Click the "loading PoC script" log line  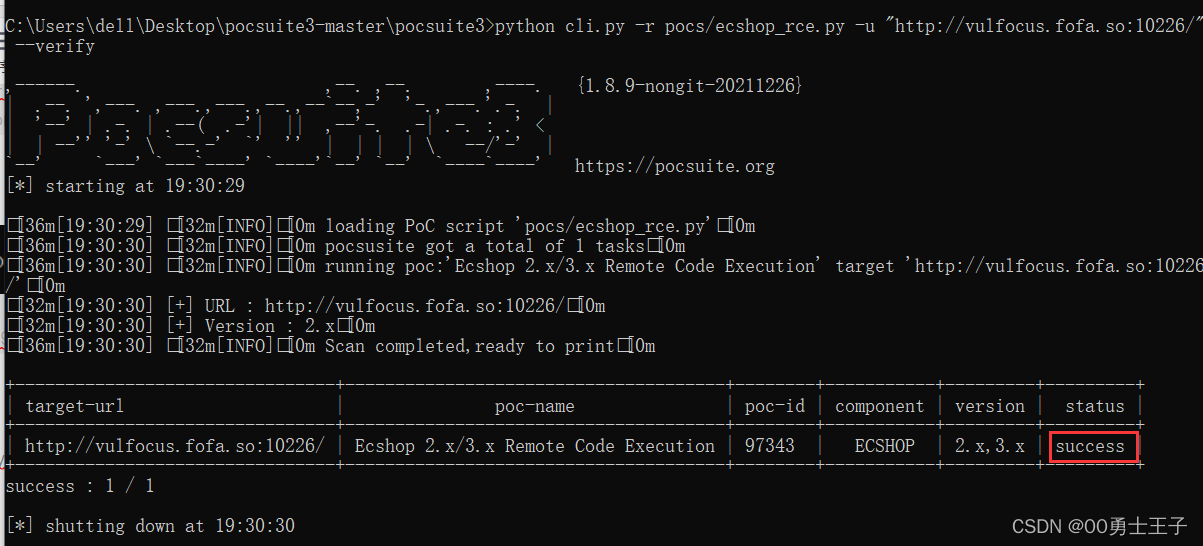click(381, 226)
